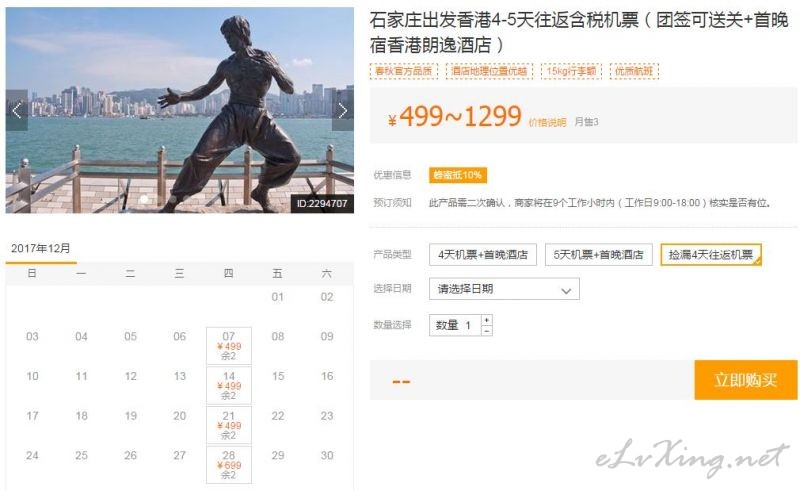The width and height of the screenshot is (800, 491).
Task: Select product type 5天机票+首晚酒店
Action: (x=598, y=255)
